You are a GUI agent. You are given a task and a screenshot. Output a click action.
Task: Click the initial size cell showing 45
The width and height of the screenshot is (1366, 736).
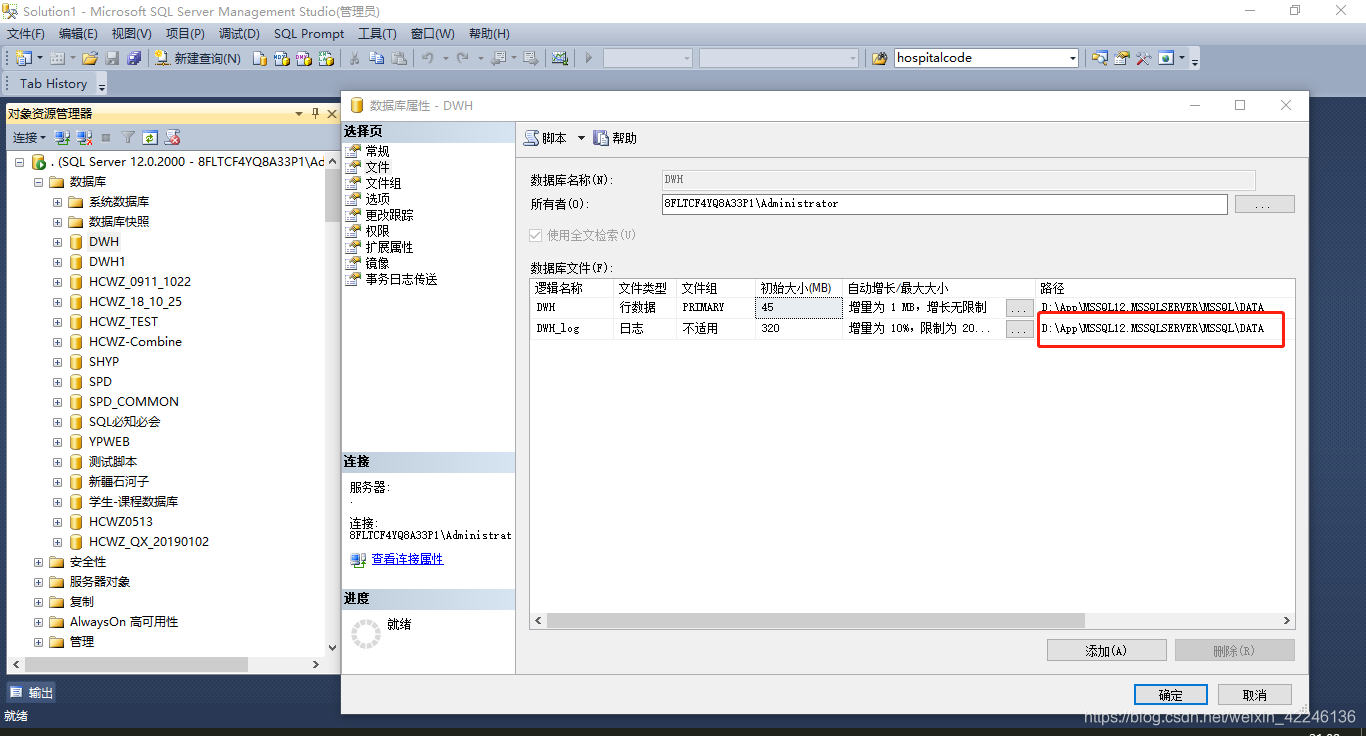(x=798, y=308)
